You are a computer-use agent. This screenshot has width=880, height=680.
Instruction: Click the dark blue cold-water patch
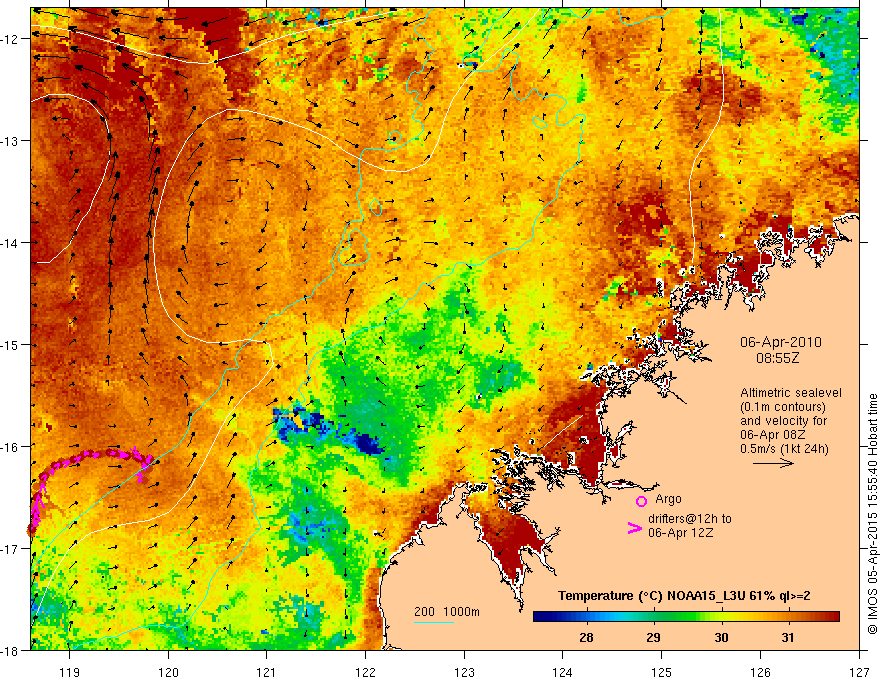(368, 443)
